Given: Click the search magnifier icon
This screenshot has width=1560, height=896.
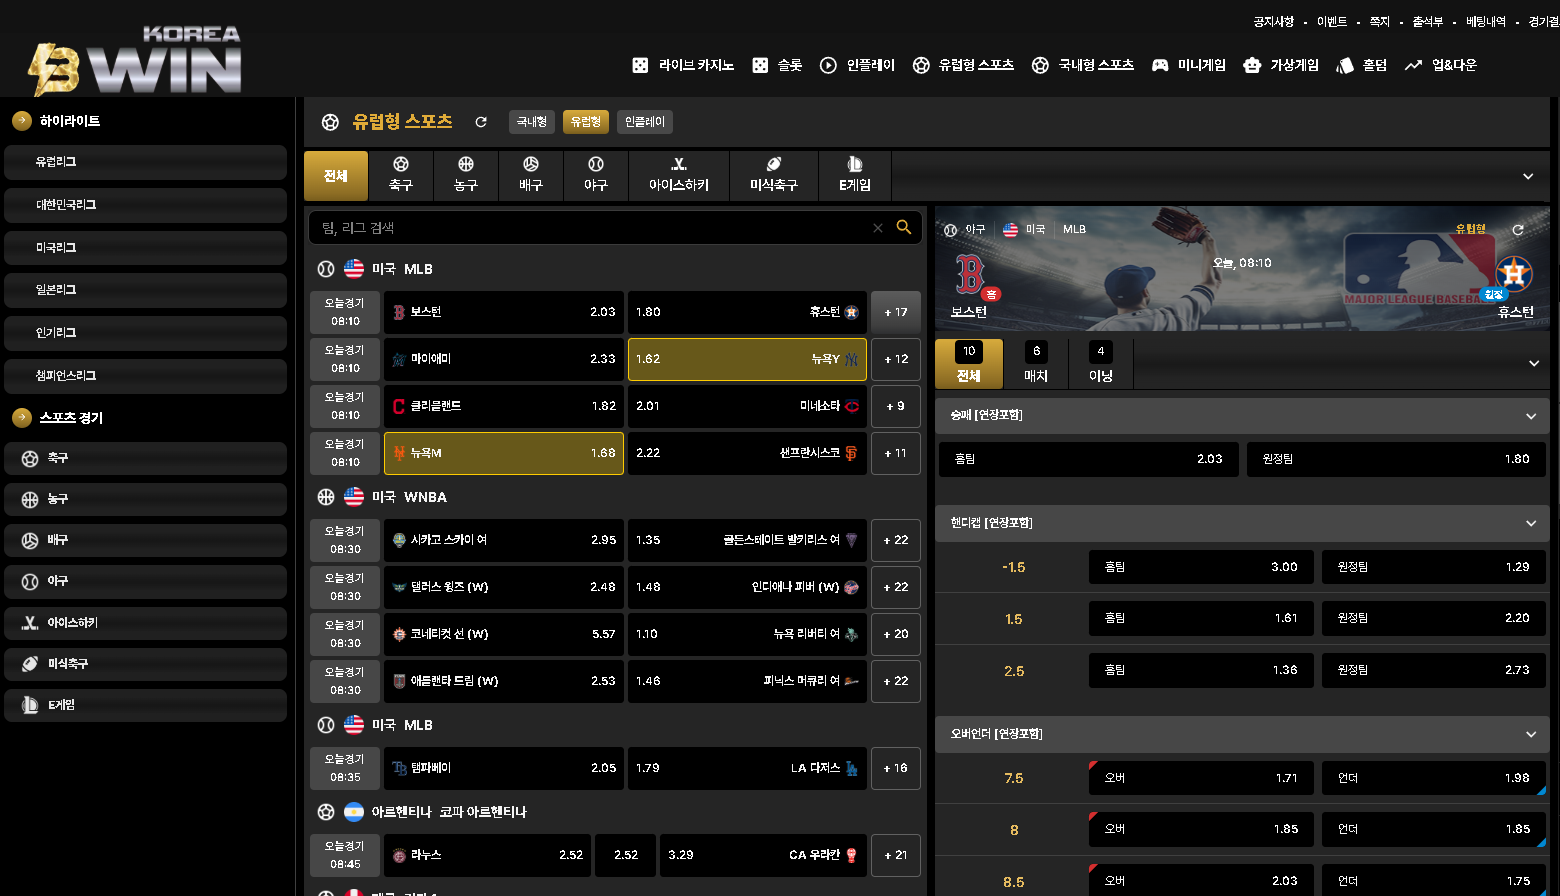Looking at the screenshot, I should click(x=904, y=227).
